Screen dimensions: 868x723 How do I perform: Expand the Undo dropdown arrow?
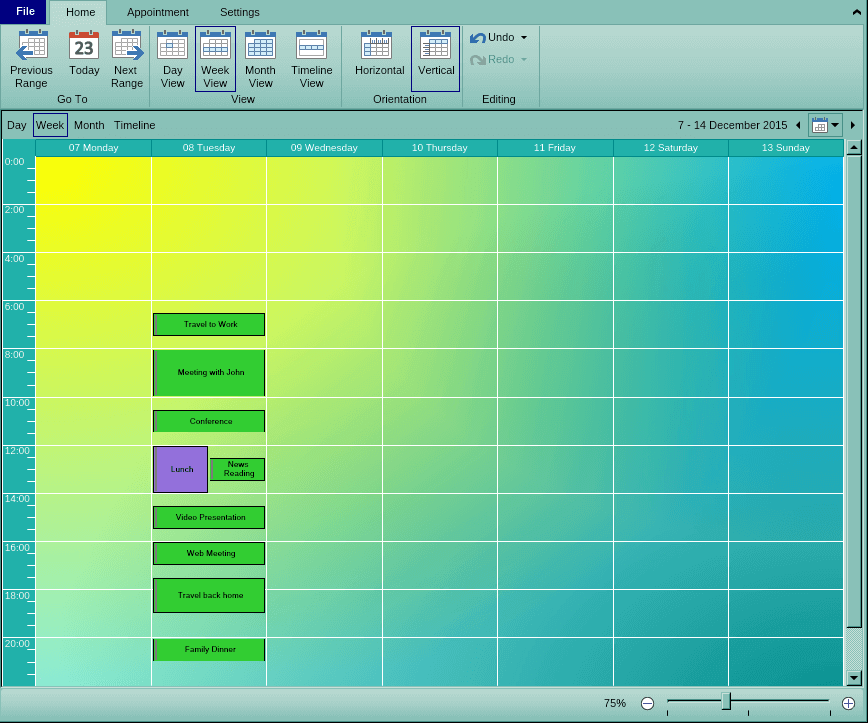(524, 38)
